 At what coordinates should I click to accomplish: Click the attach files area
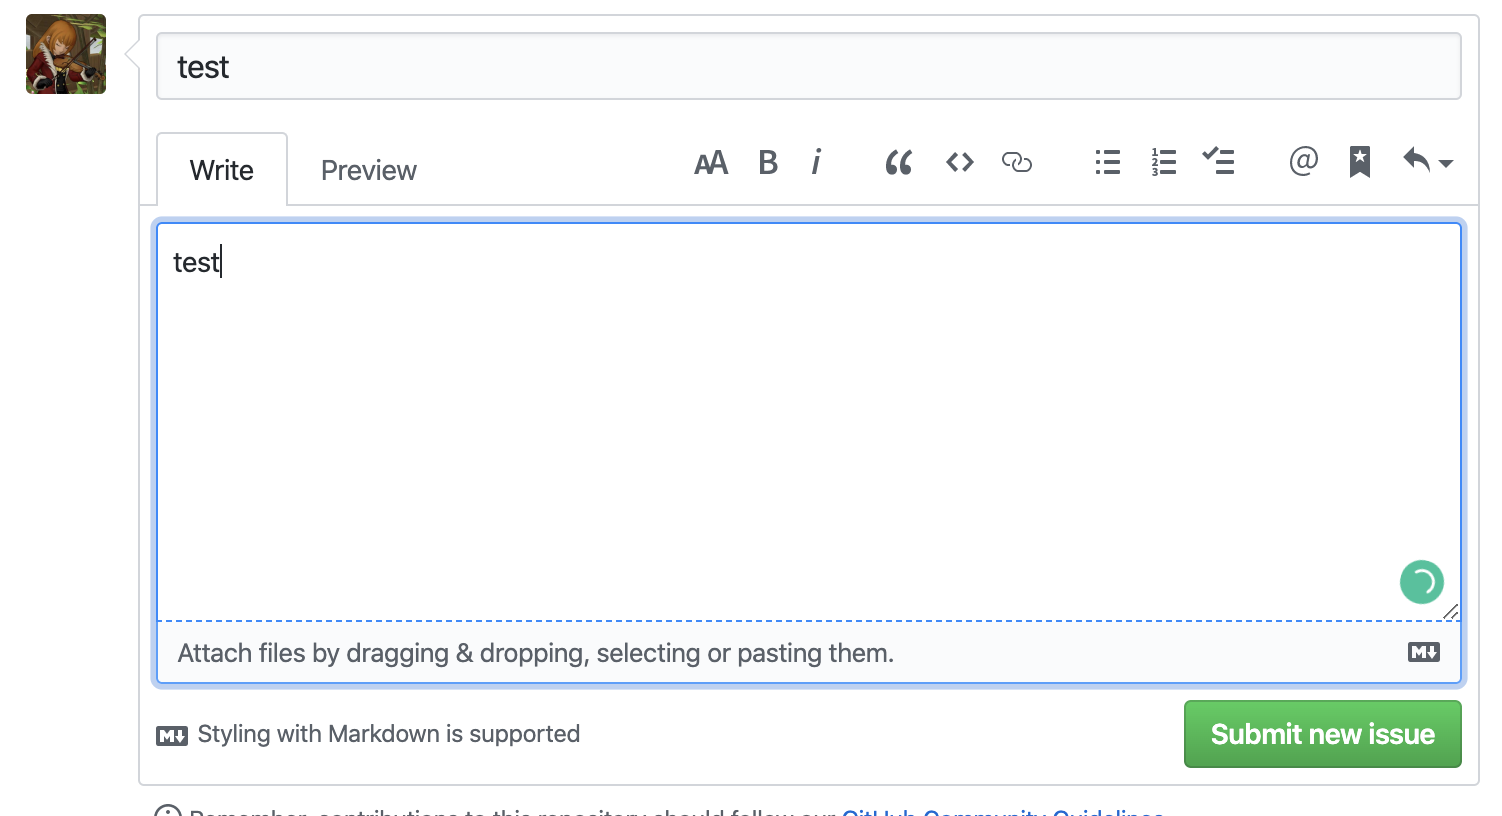(x=536, y=652)
